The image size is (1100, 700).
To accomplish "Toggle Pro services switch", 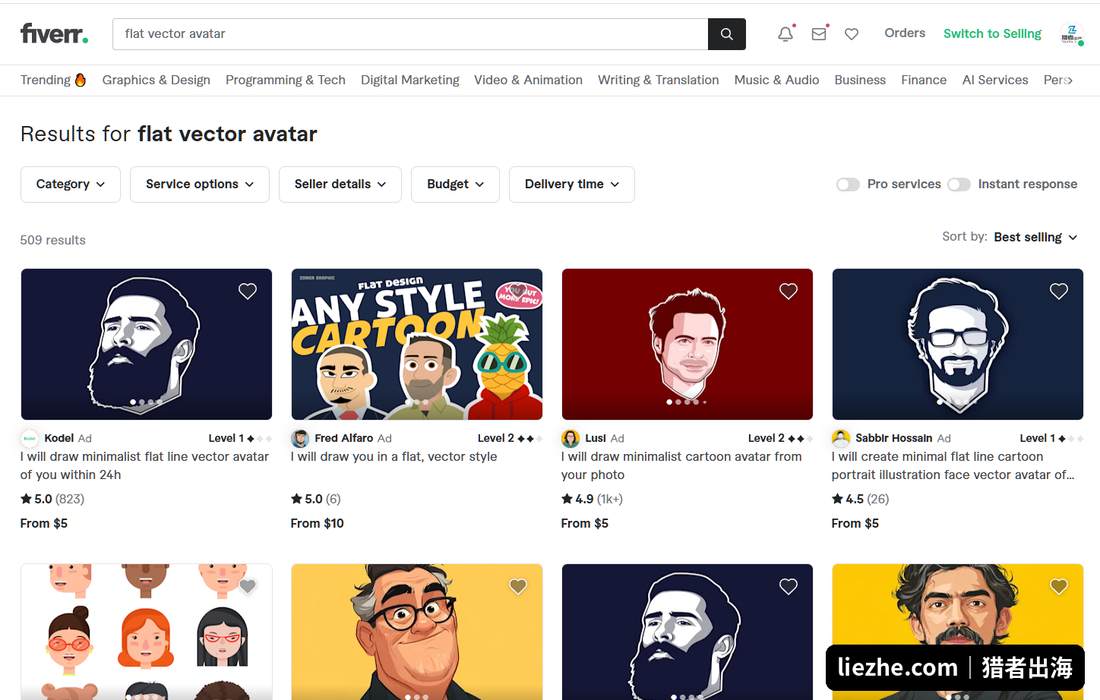I will pyautogui.click(x=847, y=184).
